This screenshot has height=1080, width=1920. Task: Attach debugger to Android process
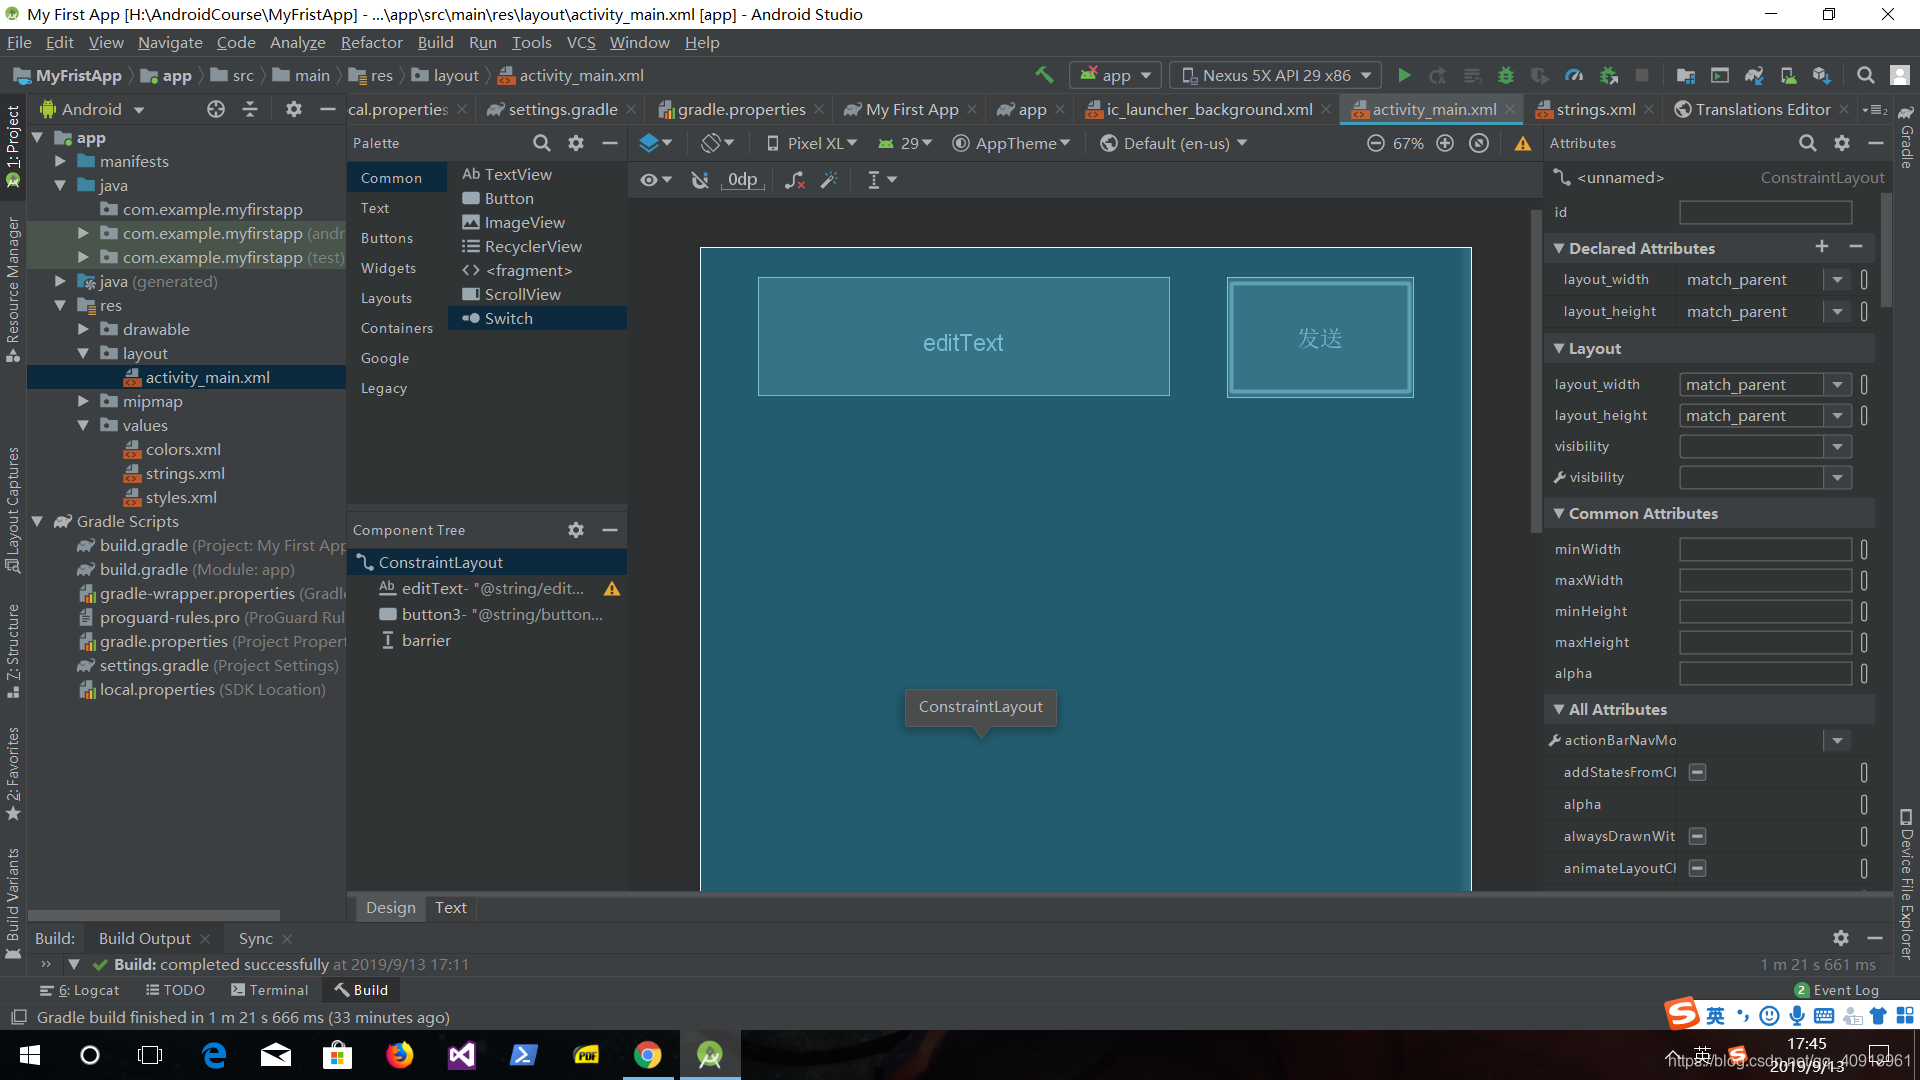tap(1608, 75)
